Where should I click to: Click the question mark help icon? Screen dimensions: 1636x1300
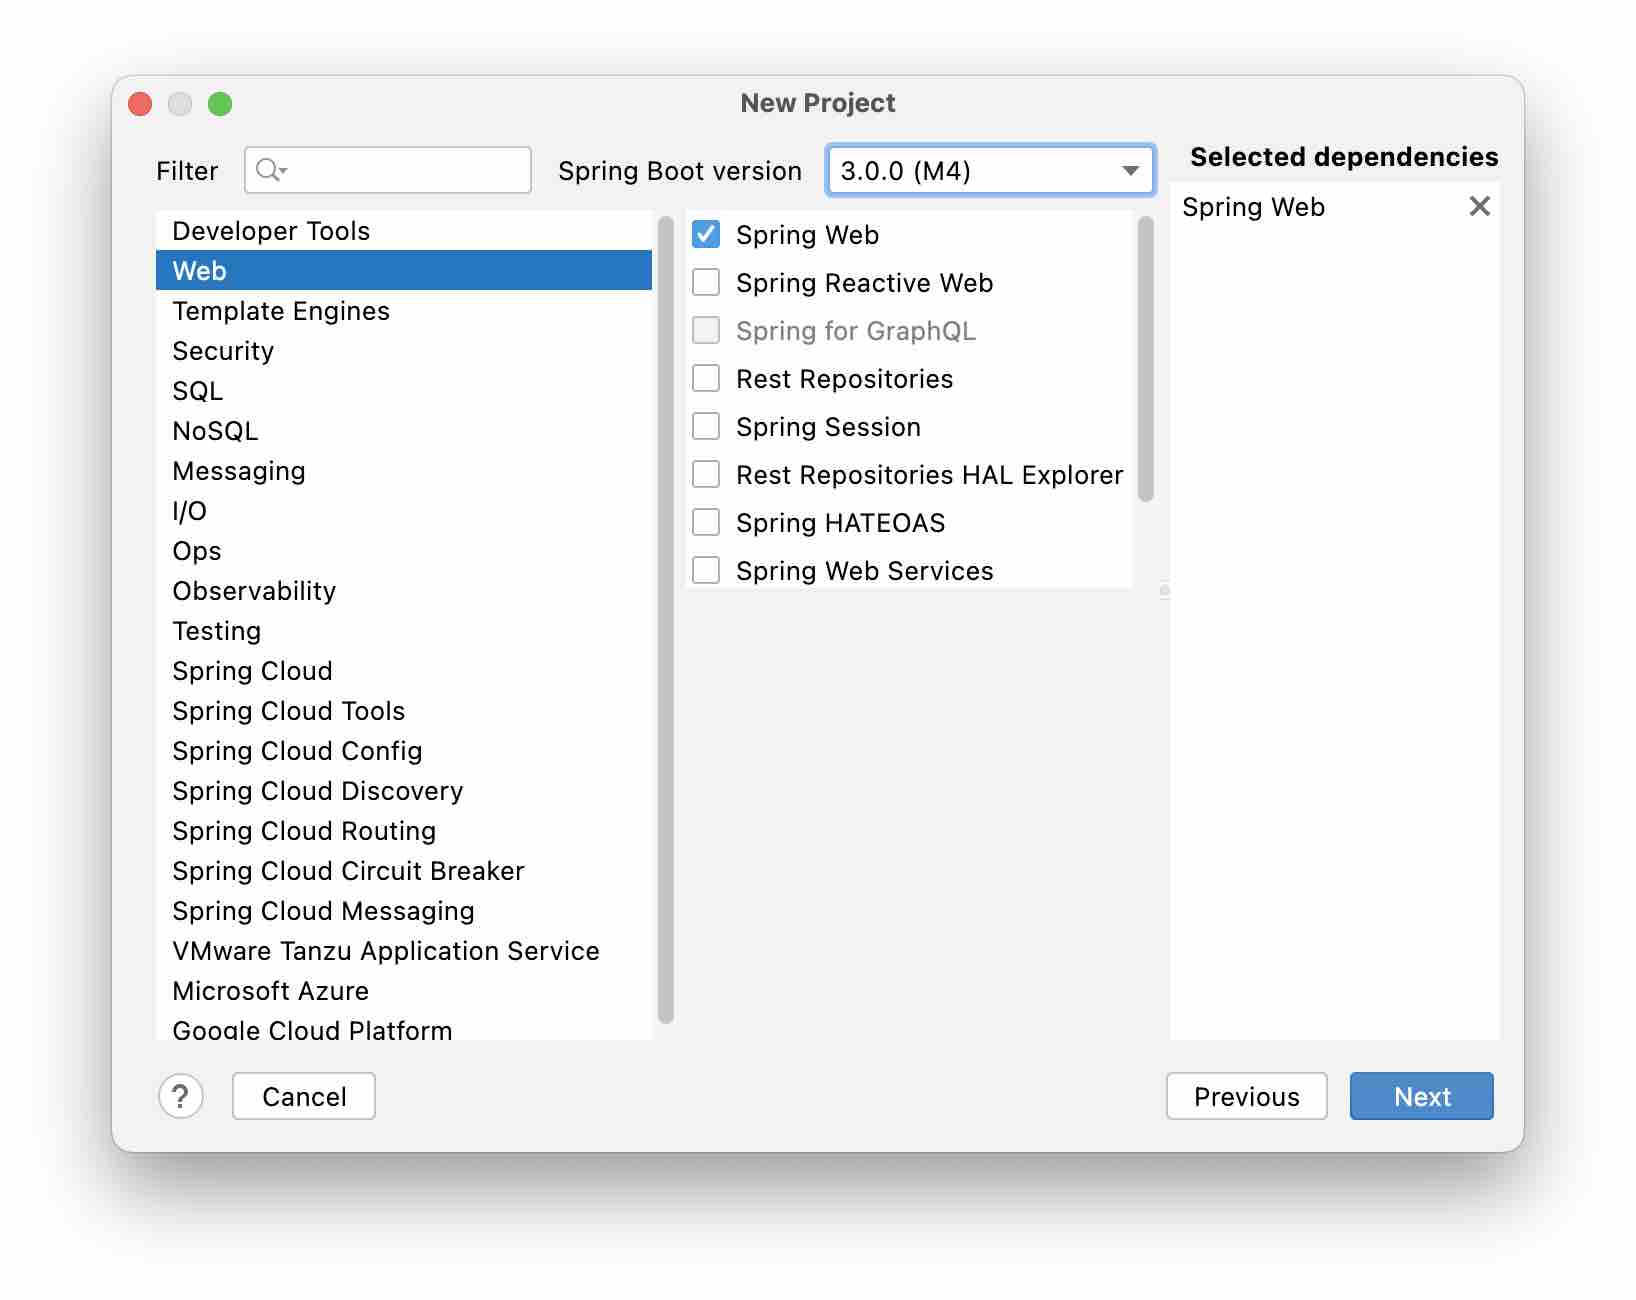tap(181, 1096)
